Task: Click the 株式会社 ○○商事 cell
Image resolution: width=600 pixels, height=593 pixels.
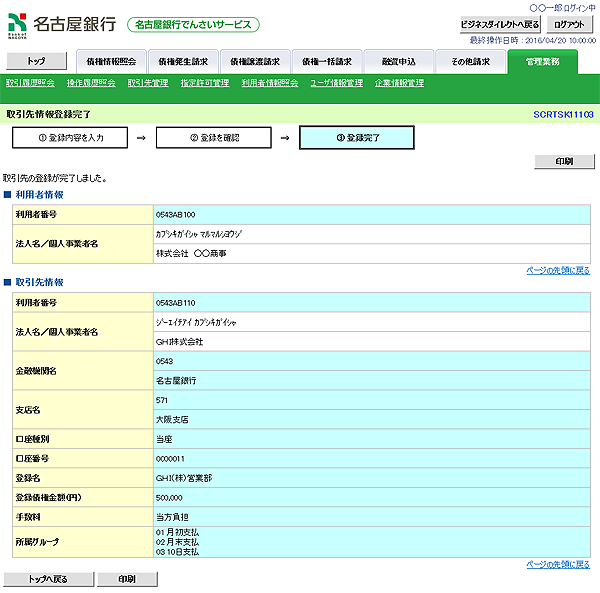Action: point(372,253)
